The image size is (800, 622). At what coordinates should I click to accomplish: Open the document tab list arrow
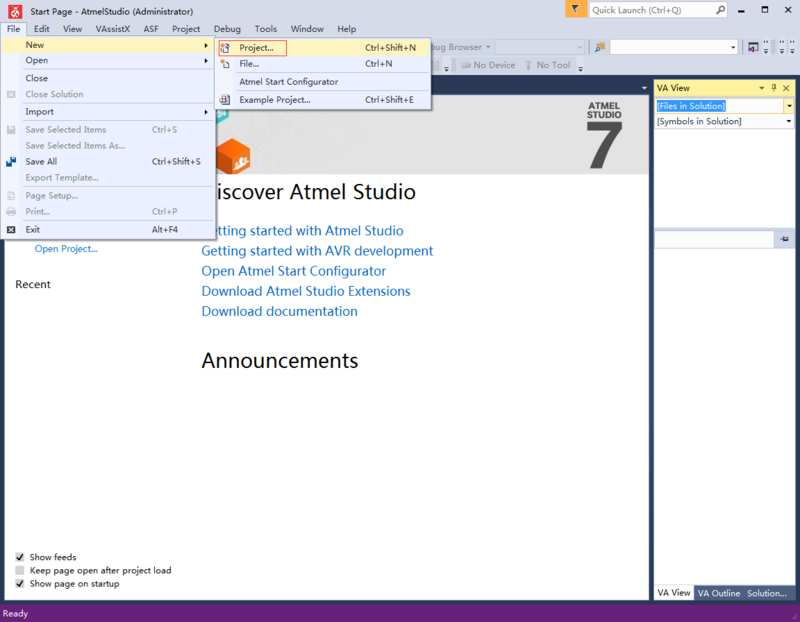tap(644, 88)
